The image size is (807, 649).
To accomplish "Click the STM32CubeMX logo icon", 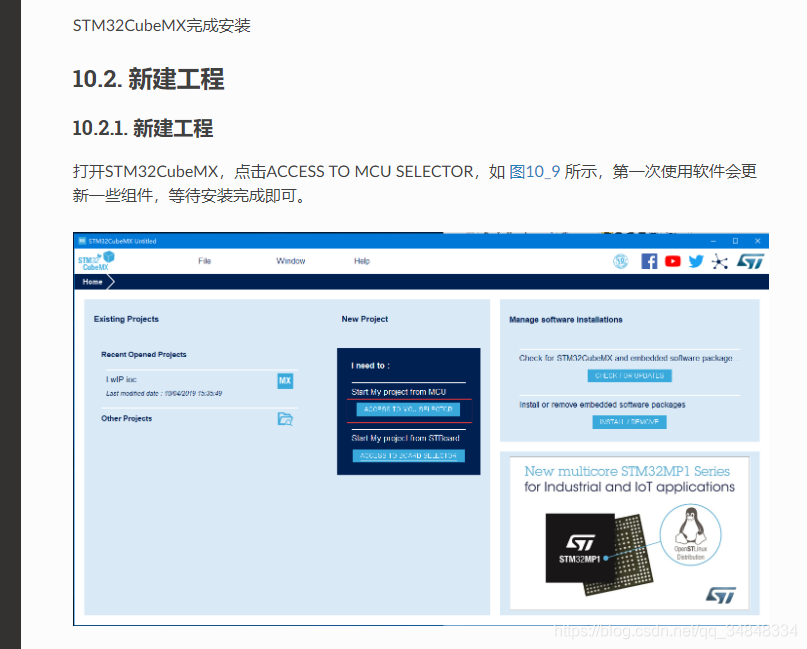I will coord(96,261).
